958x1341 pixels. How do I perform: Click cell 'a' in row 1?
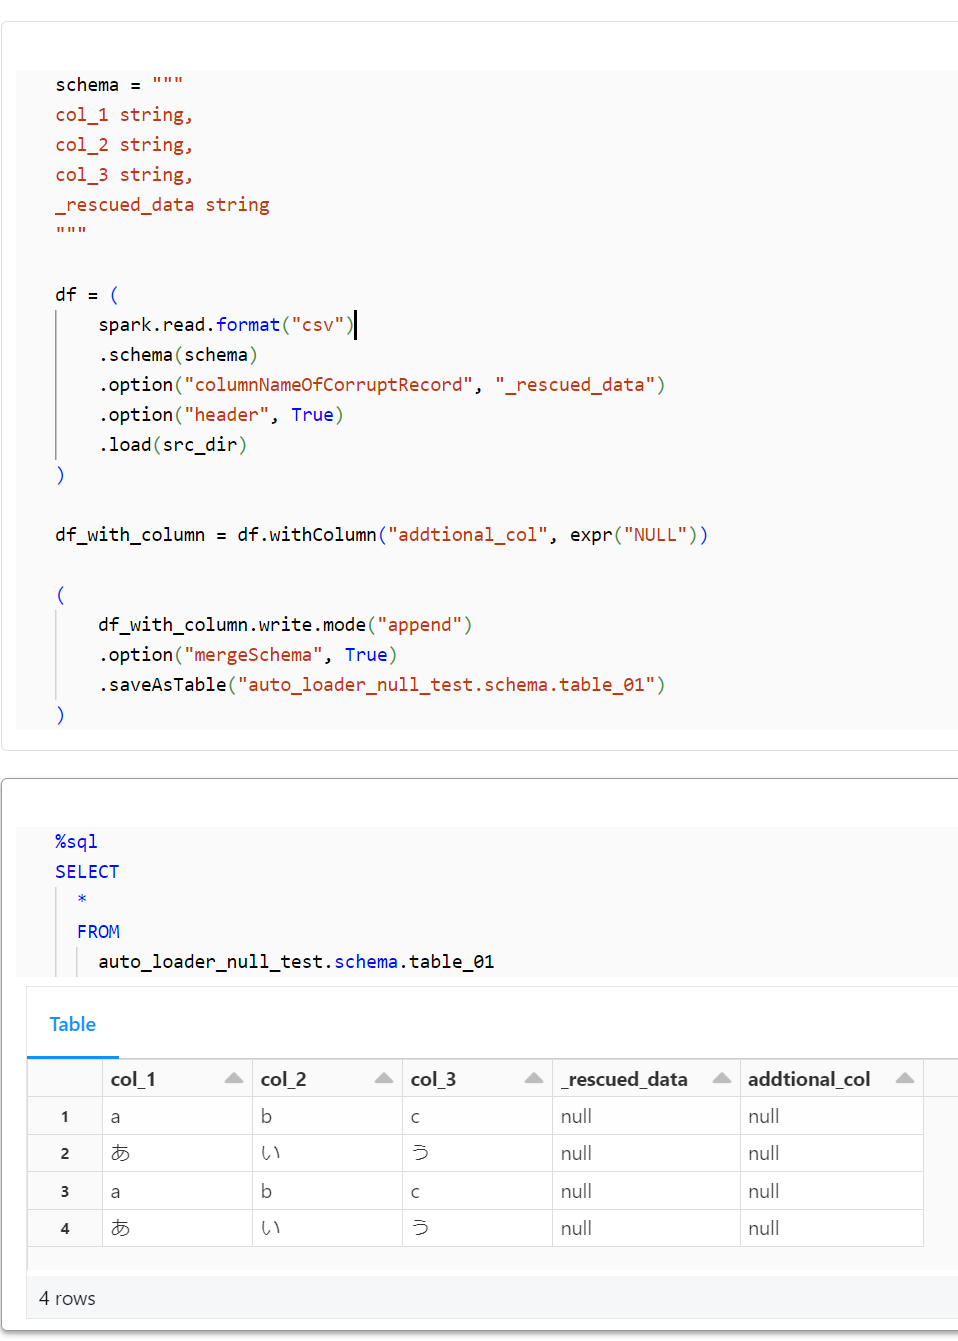177,1116
